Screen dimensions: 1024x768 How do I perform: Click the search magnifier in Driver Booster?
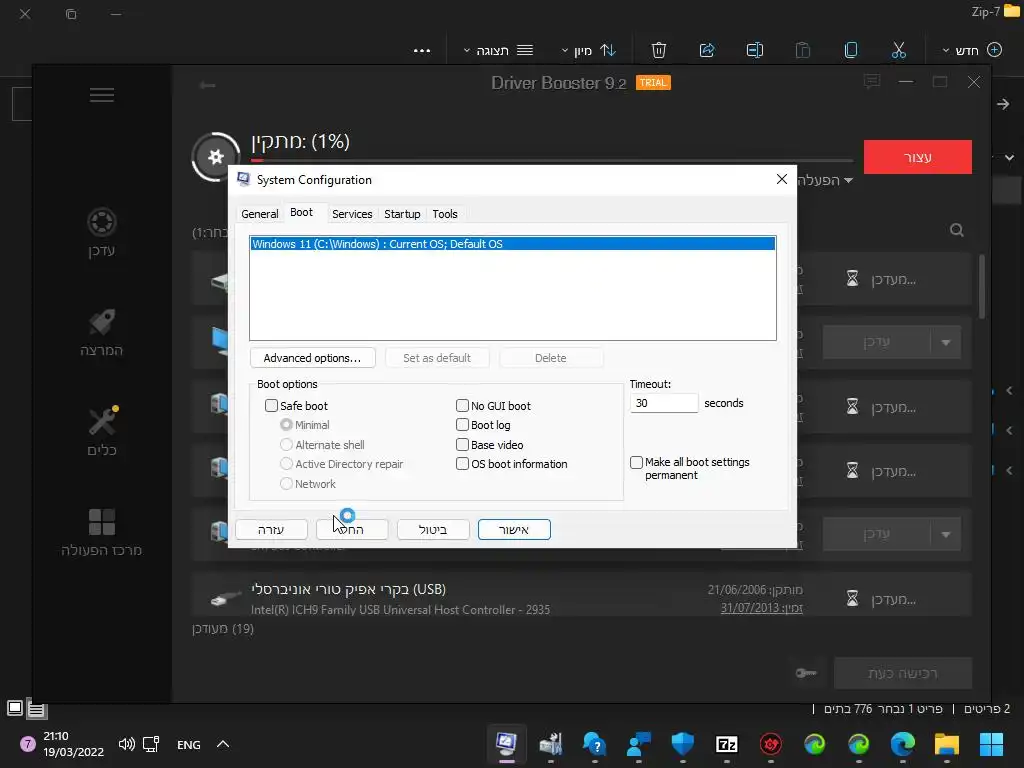coord(957,230)
